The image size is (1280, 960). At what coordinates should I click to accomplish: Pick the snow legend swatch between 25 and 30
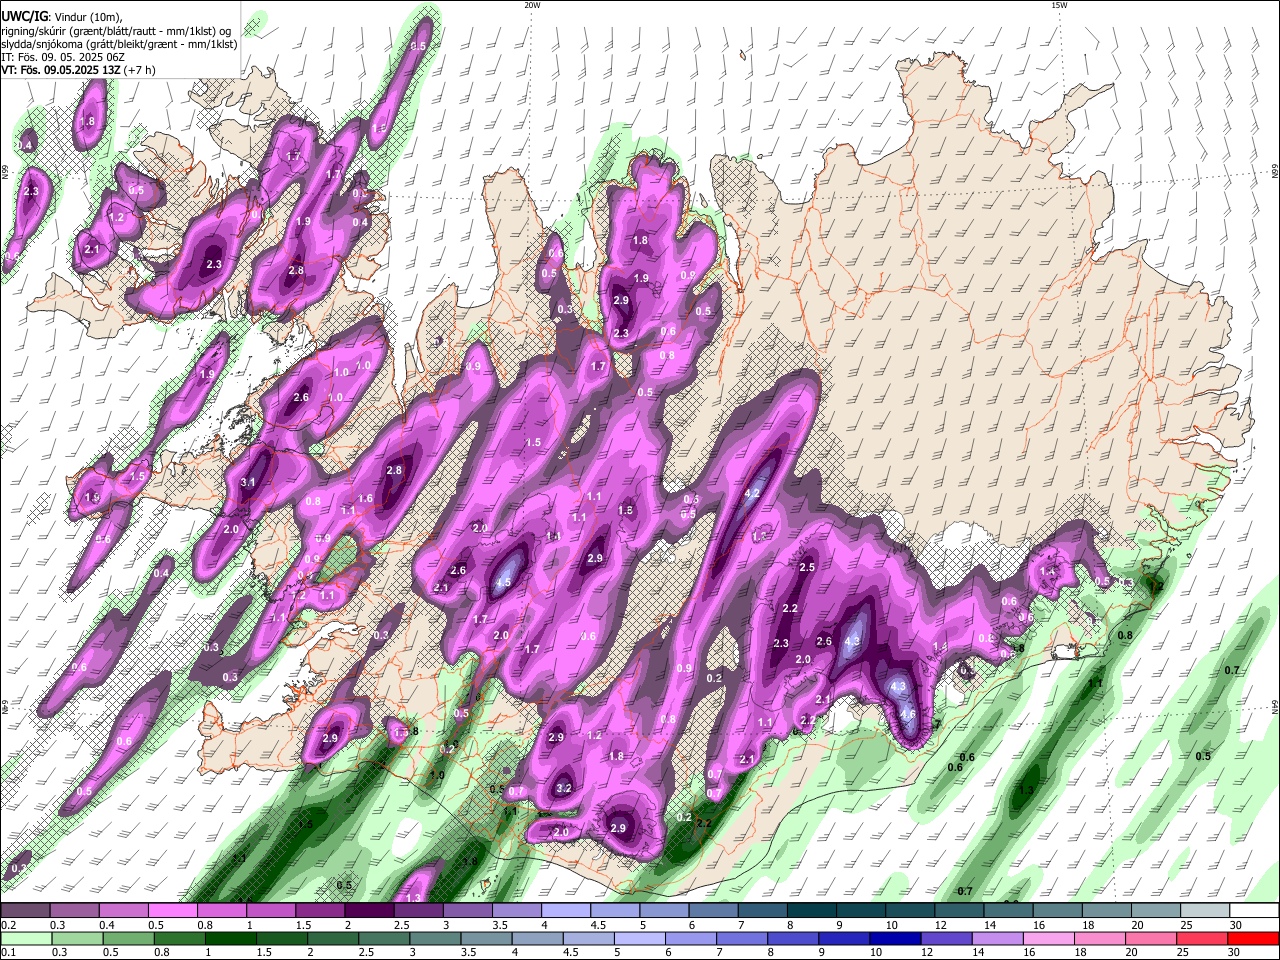coord(1203,911)
